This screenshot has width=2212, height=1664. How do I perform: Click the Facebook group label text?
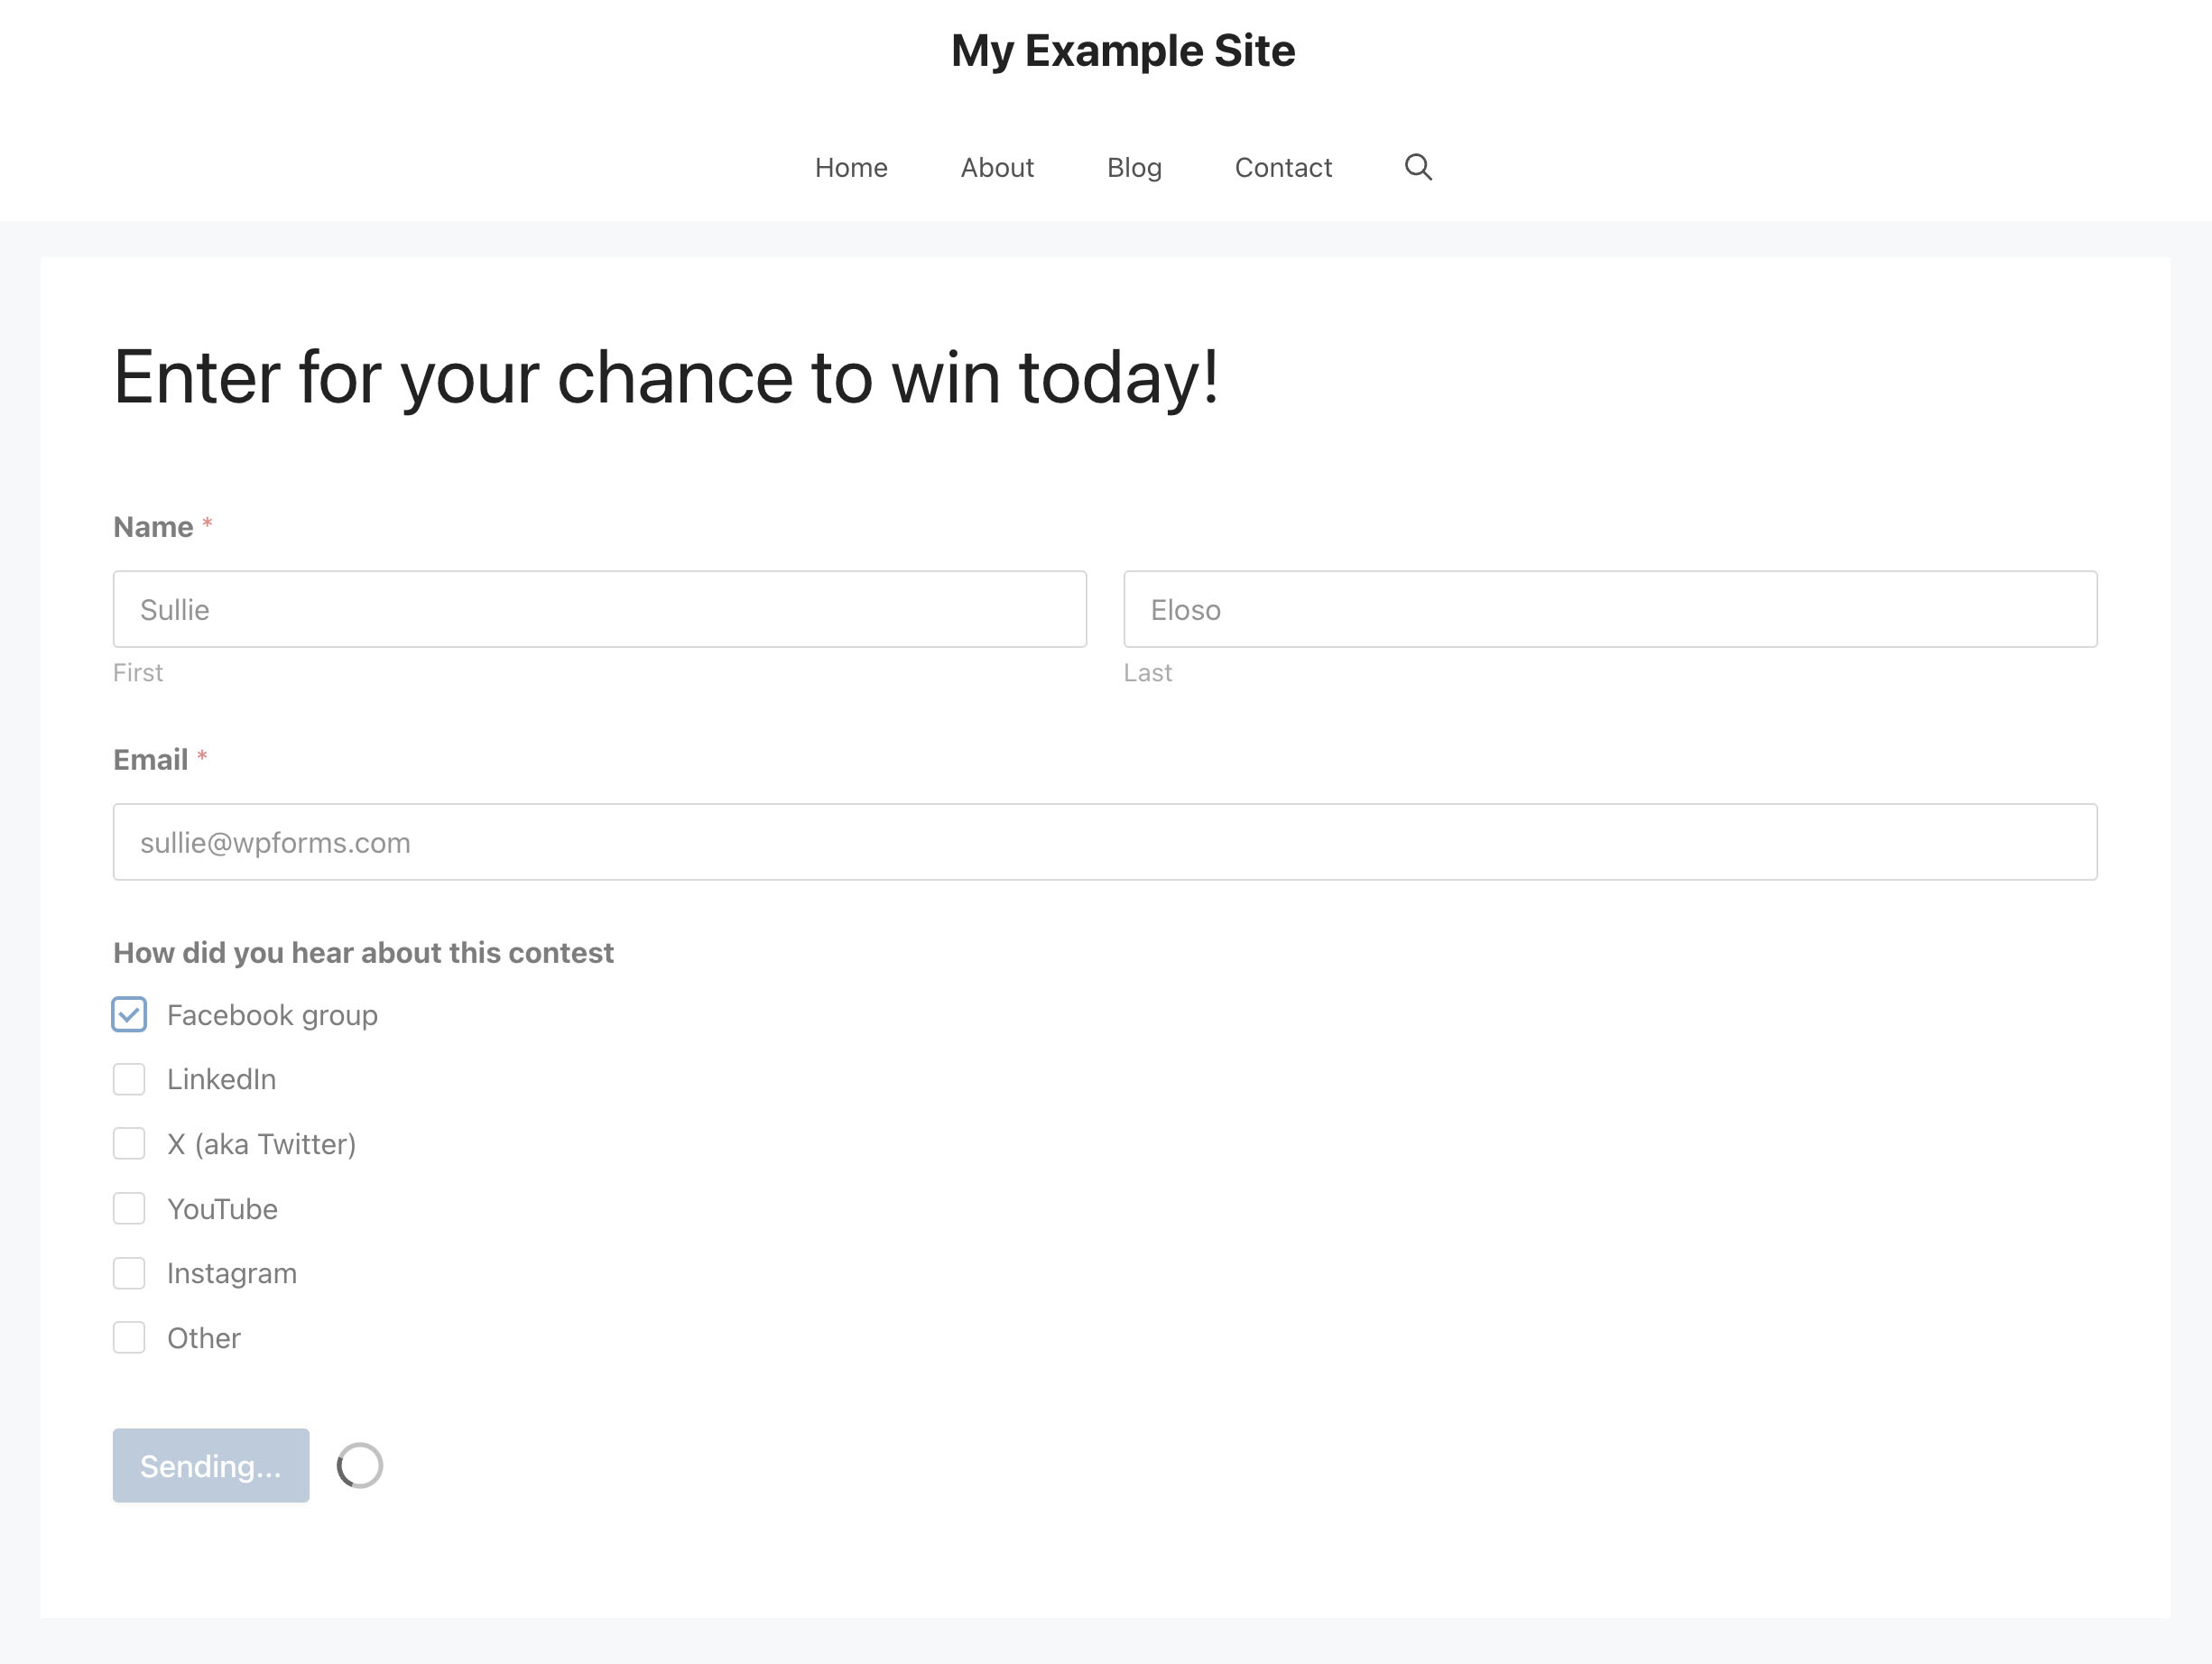pyautogui.click(x=272, y=1015)
